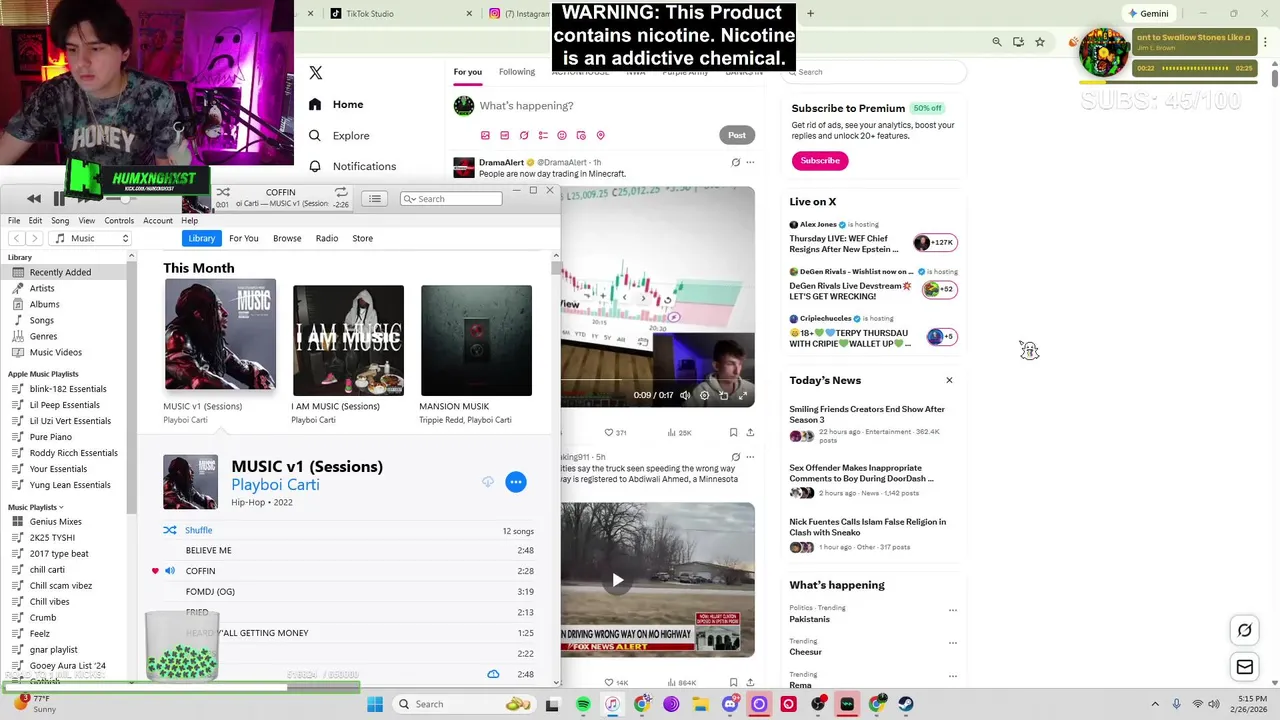
Task: Open File Explorer from the taskbar
Action: click(x=700, y=704)
